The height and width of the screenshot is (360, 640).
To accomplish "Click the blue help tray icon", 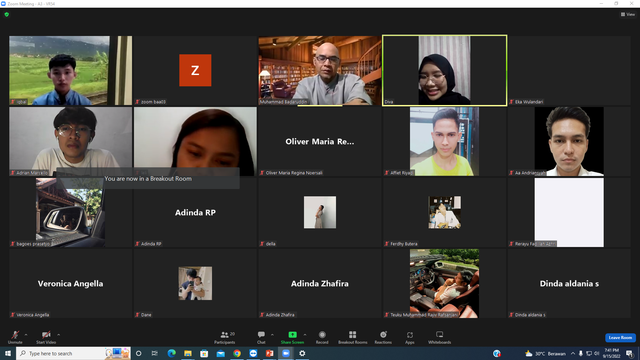I will [497, 353].
